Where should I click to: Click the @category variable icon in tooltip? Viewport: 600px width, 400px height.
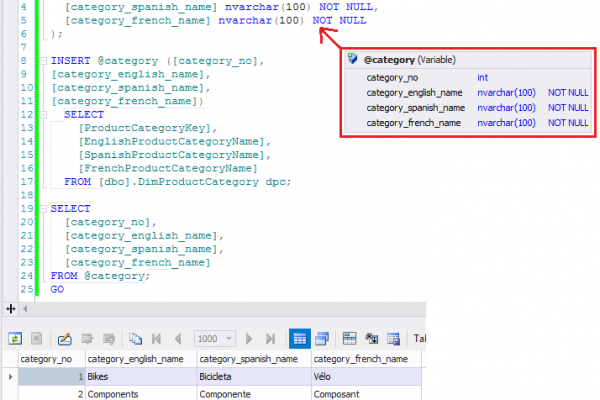pyautogui.click(x=352, y=59)
